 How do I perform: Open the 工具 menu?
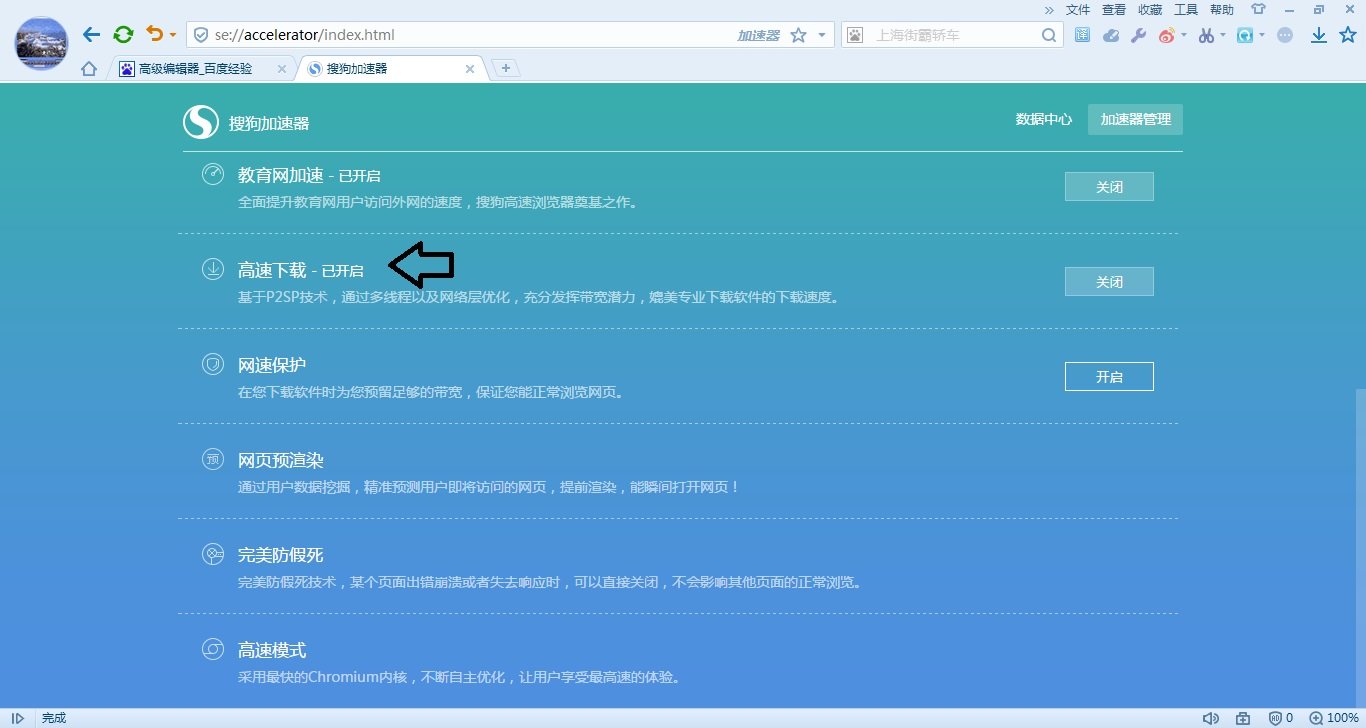tap(1185, 9)
